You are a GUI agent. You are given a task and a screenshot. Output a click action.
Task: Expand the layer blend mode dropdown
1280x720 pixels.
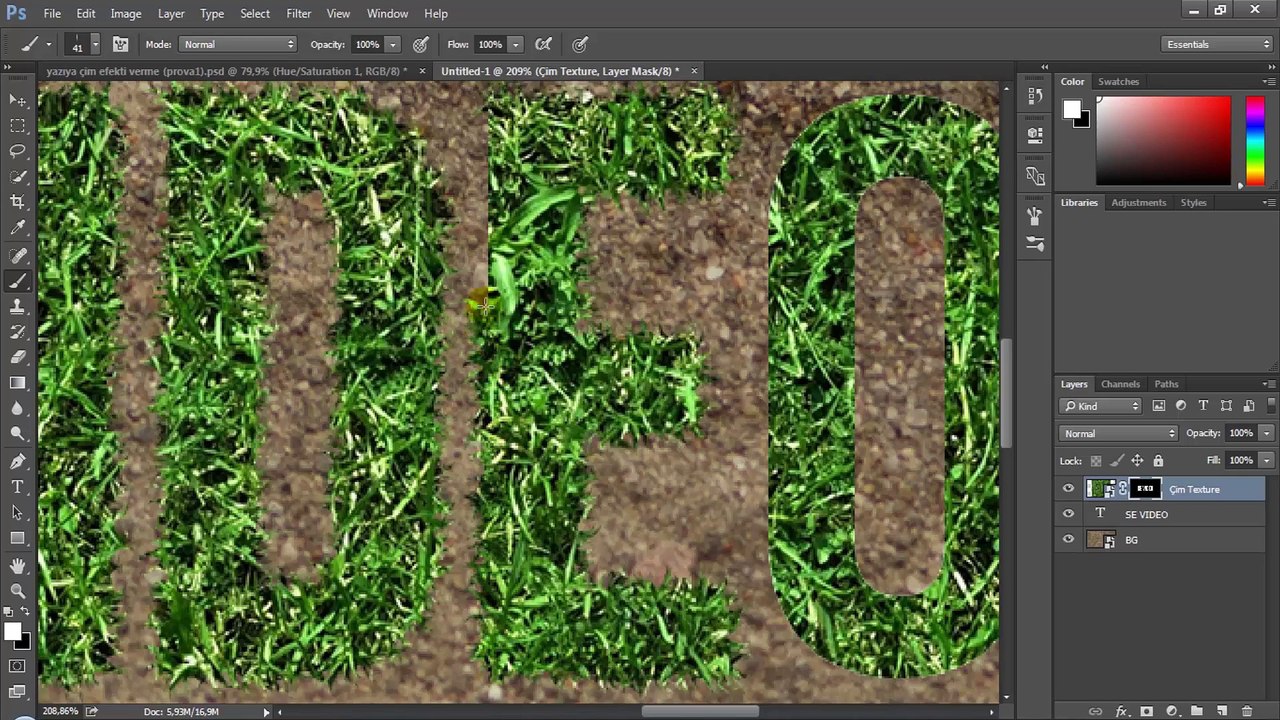(x=1118, y=433)
